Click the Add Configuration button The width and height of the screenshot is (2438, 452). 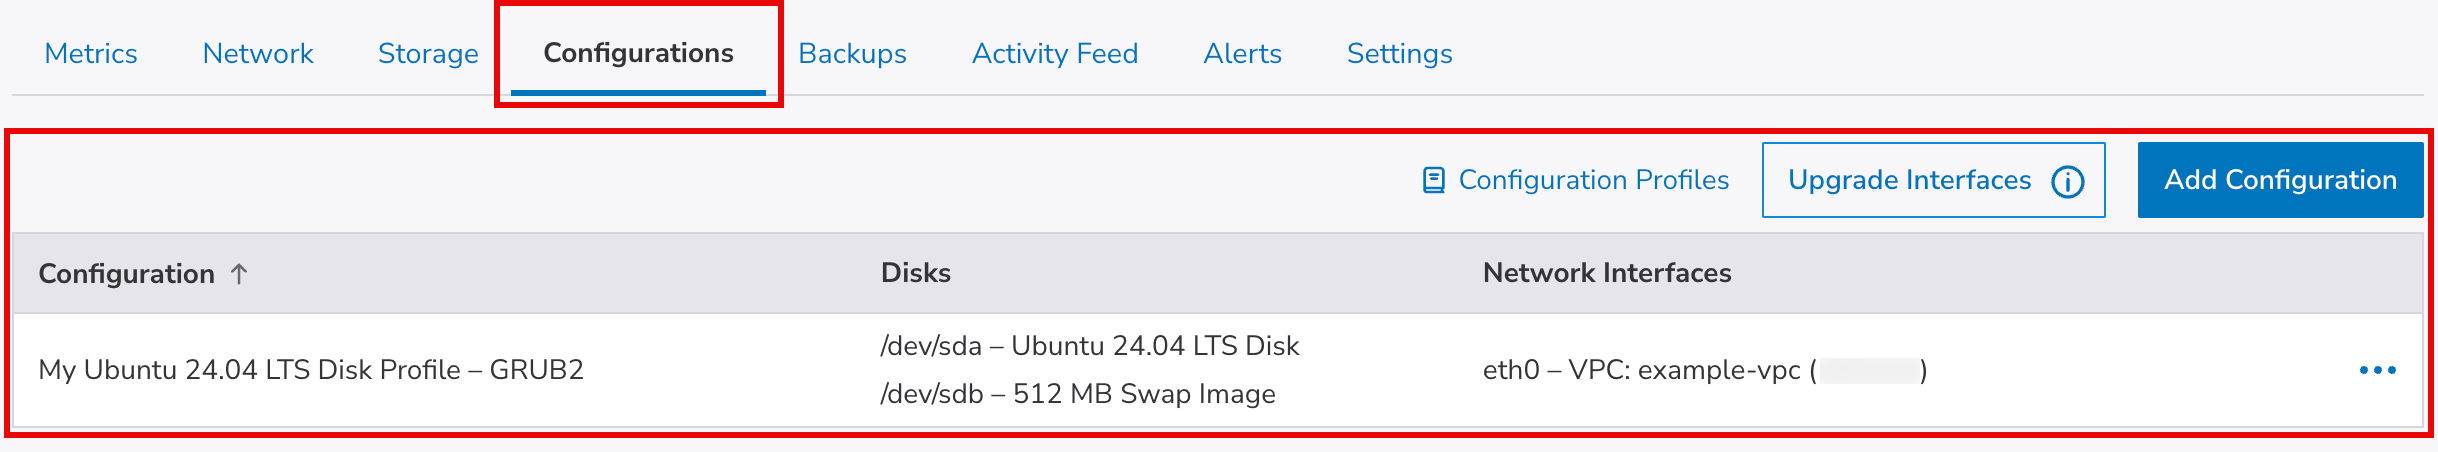(2280, 180)
